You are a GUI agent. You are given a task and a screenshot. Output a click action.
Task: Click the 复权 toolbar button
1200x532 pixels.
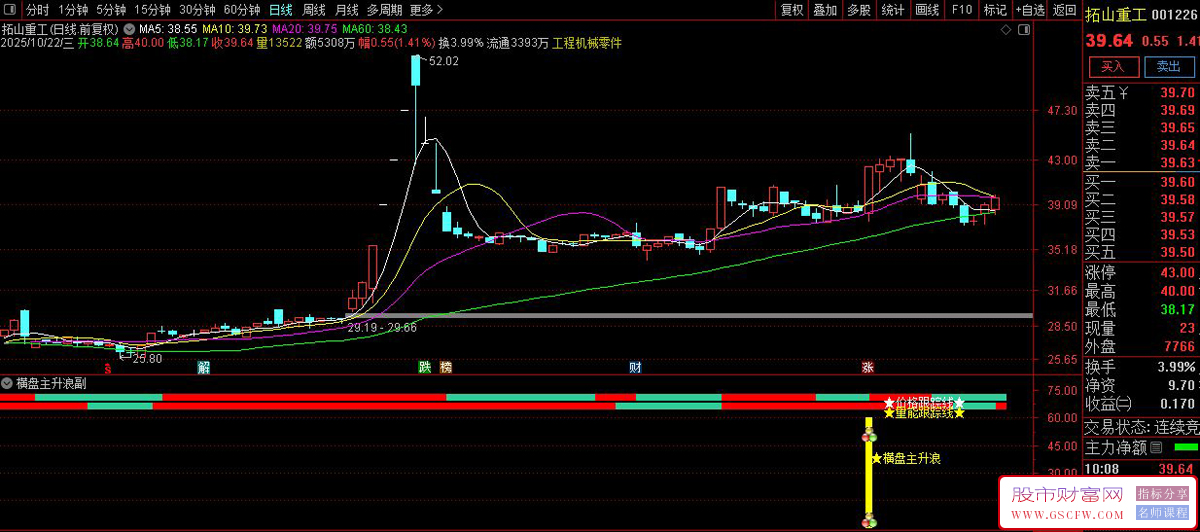[792, 10]
